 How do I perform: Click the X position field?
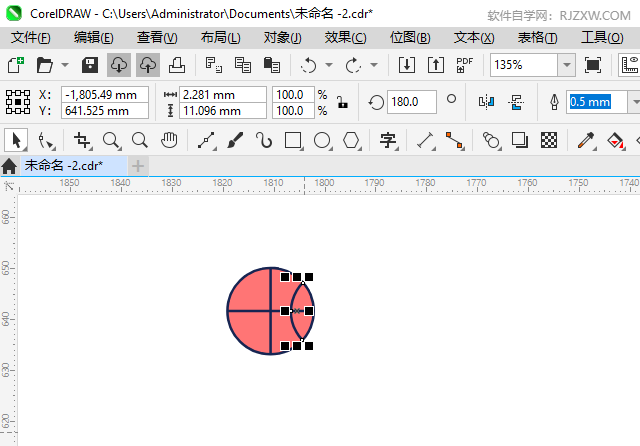105,95
